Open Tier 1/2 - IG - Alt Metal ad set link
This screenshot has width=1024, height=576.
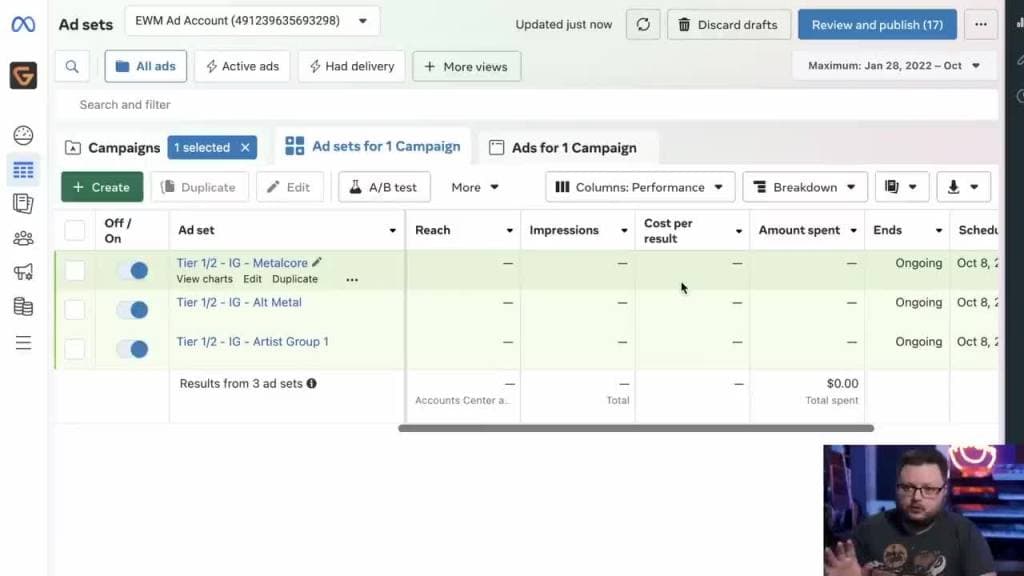tap(239, 302)
